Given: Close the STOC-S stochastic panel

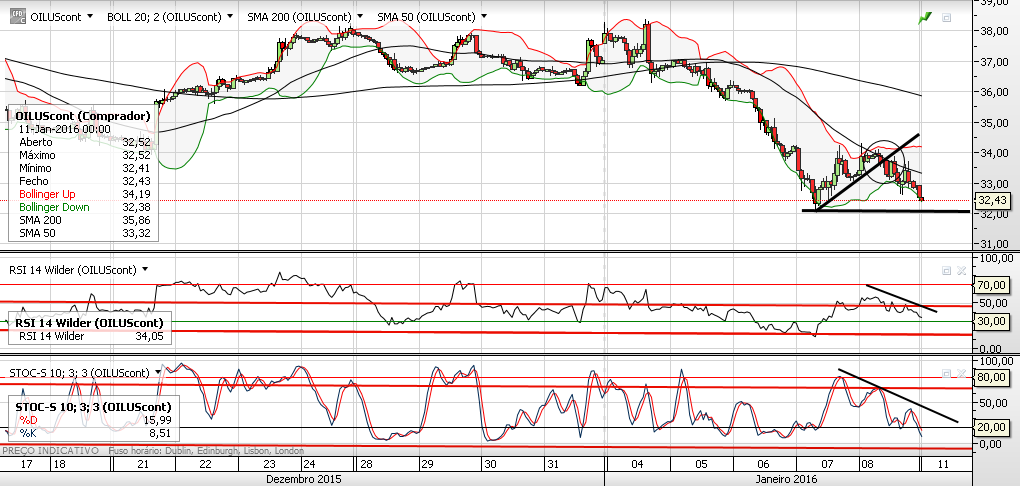Looking at the screenshot, I should point(962,373).
